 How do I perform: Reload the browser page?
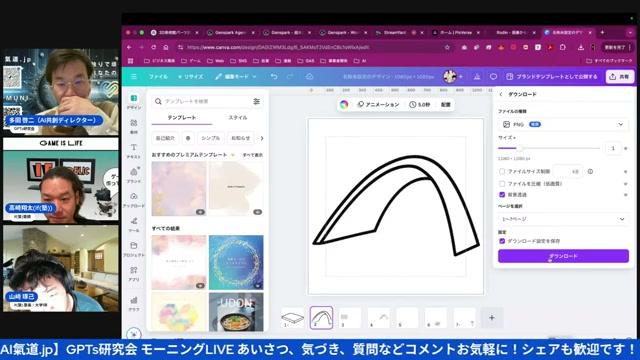point(153,47)
